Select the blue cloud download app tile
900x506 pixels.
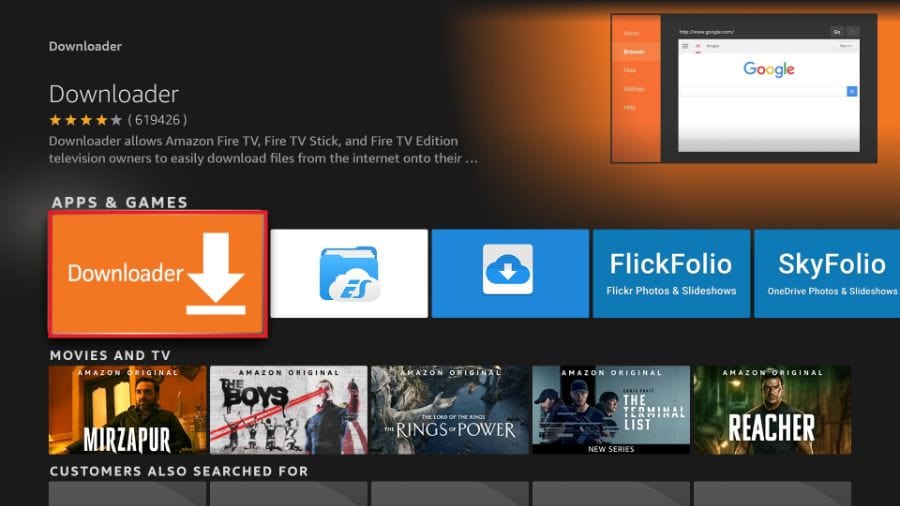tap(510, 274)
